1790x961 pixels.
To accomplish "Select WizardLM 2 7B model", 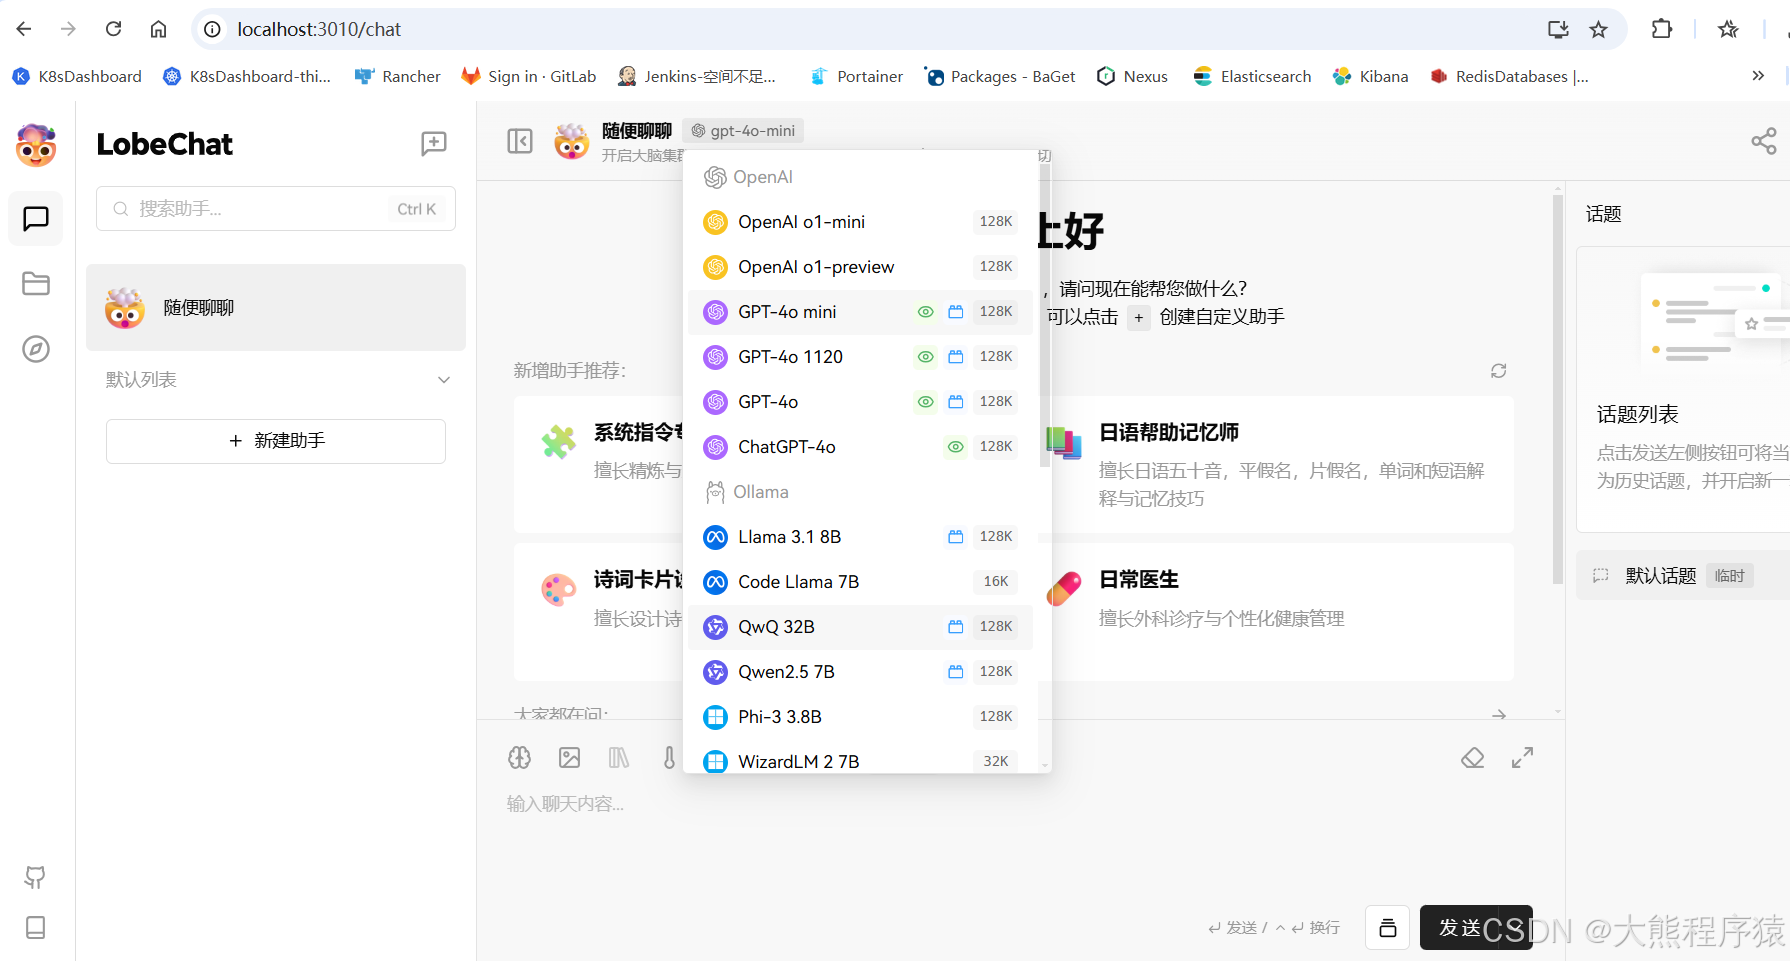I will [x=860, y=761].
